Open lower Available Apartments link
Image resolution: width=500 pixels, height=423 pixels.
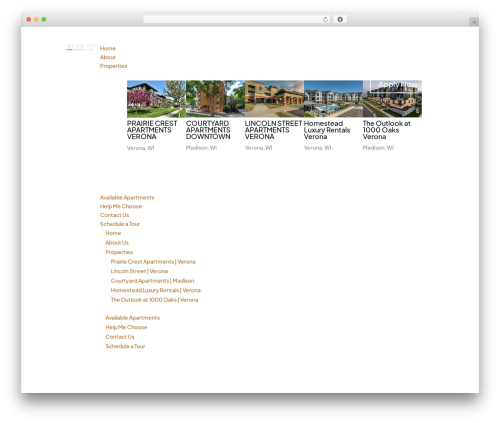pyautogui.click(x=133, y=318)
